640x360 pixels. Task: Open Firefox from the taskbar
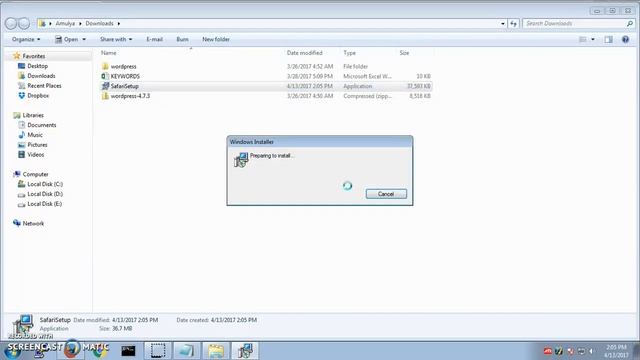coord(72,350)
